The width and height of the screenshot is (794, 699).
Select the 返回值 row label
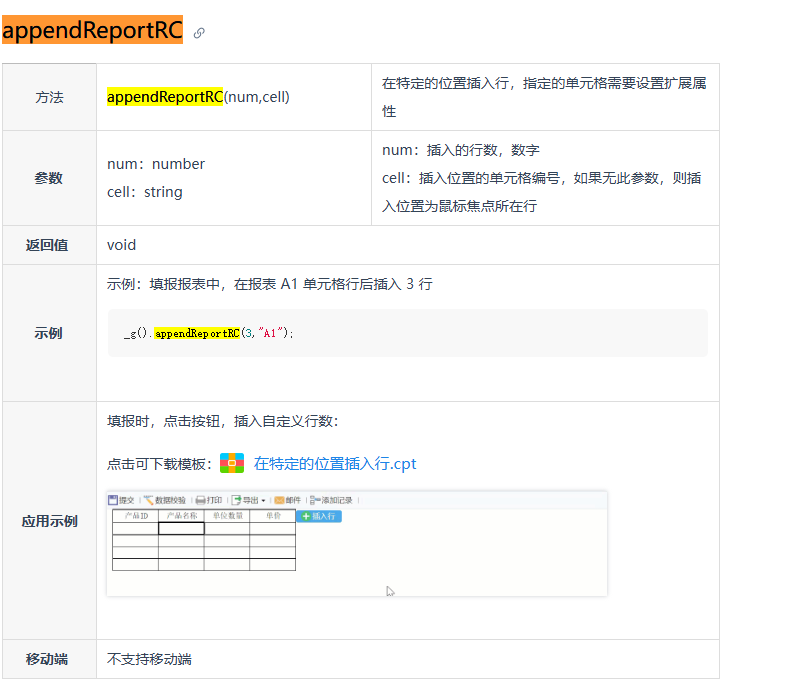pos(47,245)
